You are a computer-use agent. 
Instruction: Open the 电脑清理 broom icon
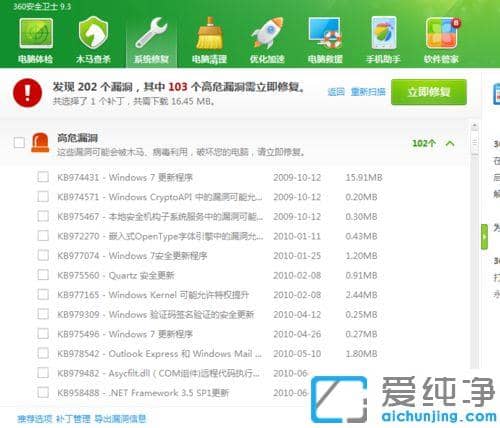209,41
